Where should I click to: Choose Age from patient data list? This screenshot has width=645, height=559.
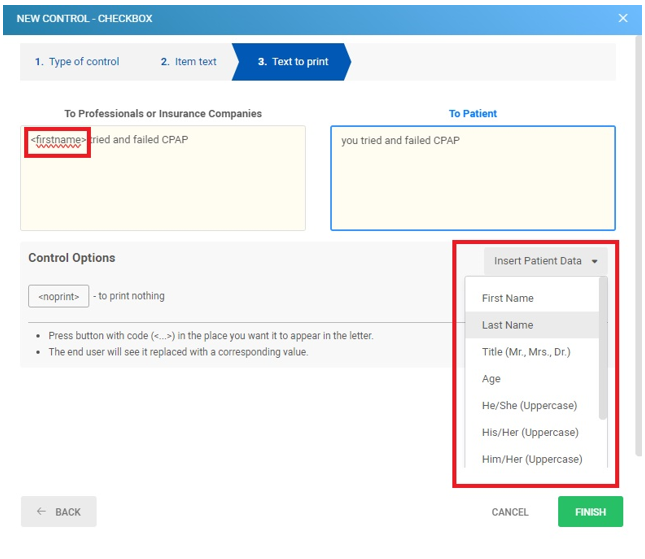[532, 379]
